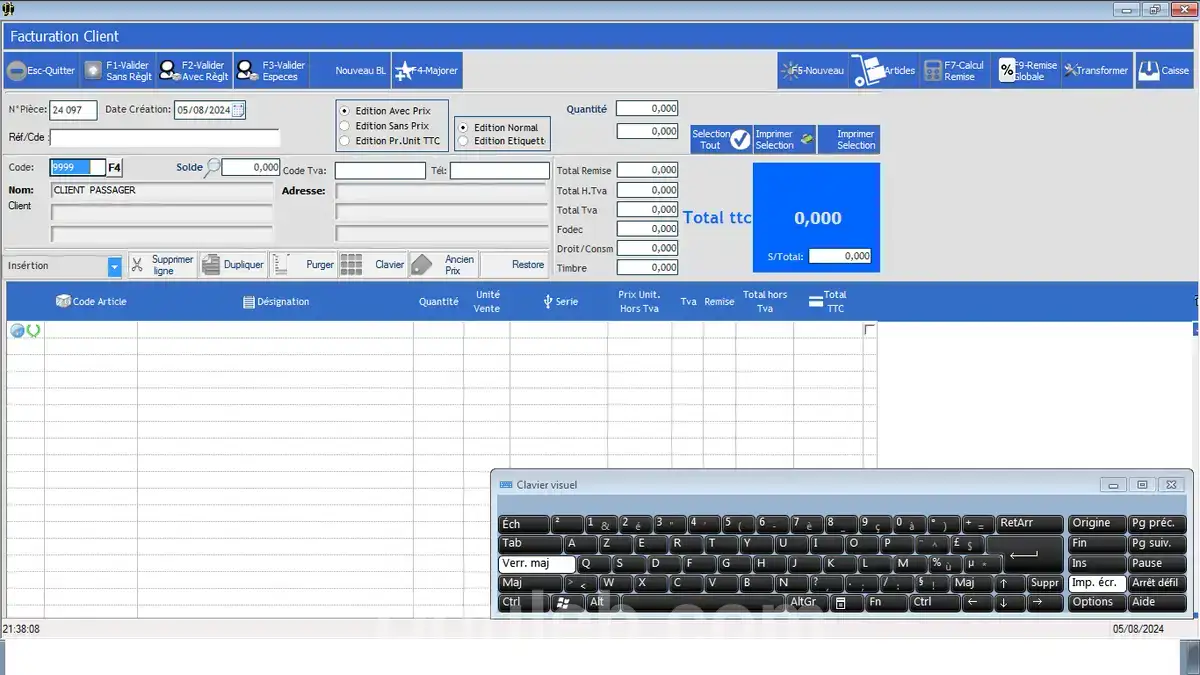Open the Insértion dropdown list
This screenshot has height=675, width=1200.
pos(114,266)
